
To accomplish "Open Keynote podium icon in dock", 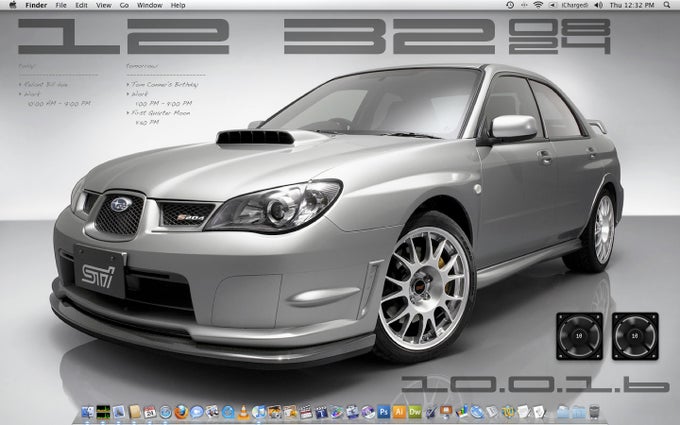I will (x=446, y=412).
